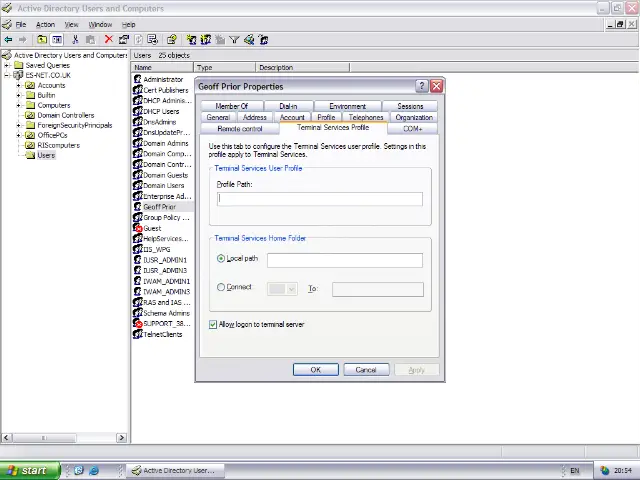The height and width of the screenshot is (480, 640).
Task: Open the File menu
Action: click(x=21, y=24)
